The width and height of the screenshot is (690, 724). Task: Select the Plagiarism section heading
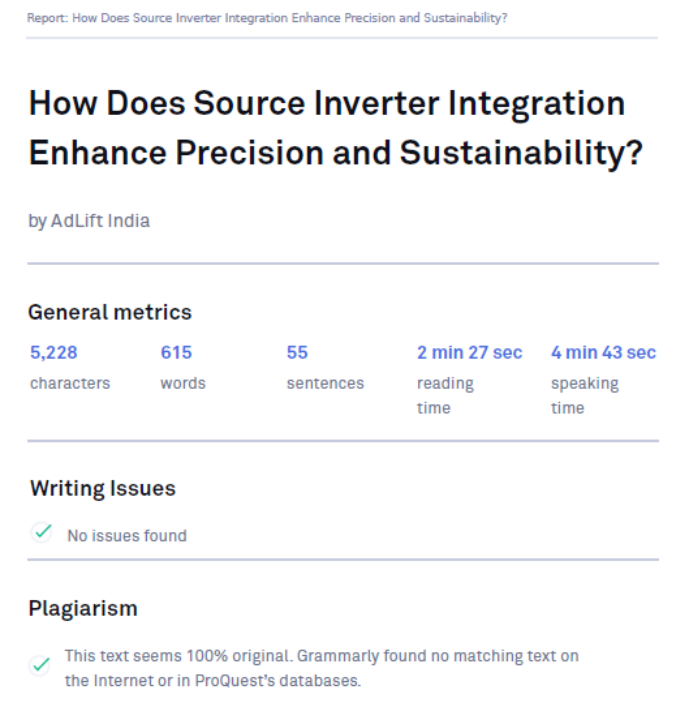pos(83,609)
